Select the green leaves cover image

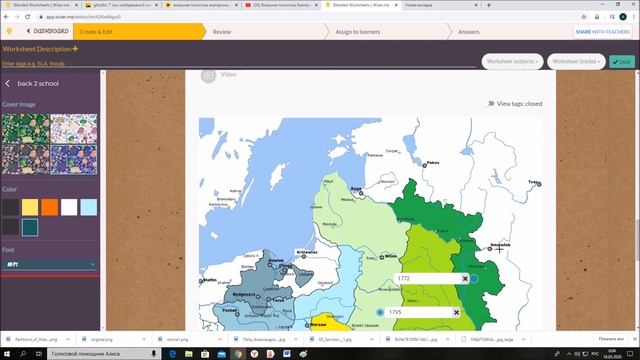click(25, 129)
